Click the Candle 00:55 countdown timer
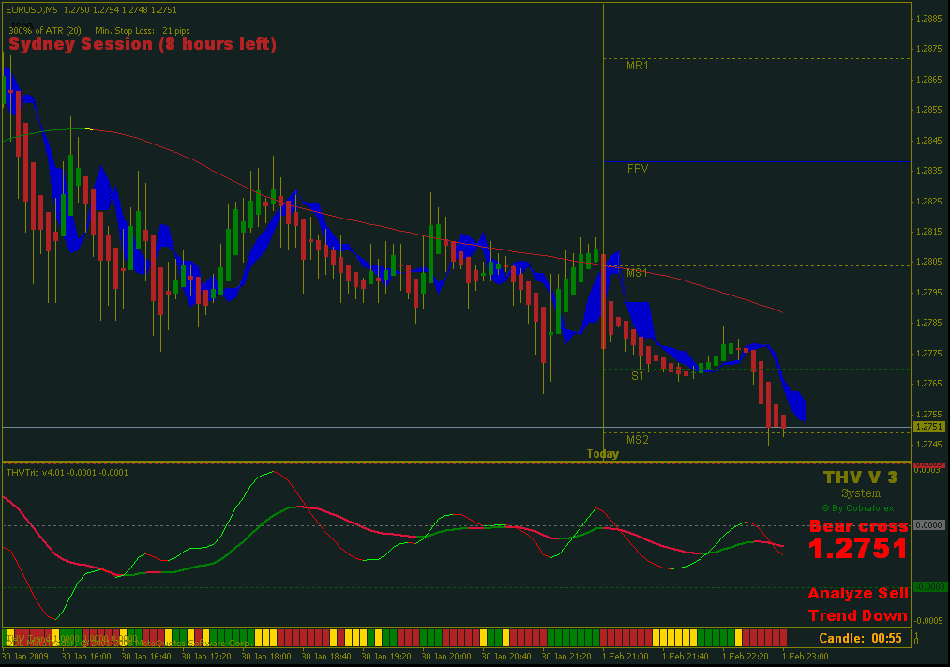This screenshot has width=950, height=667. coord(860,638)
